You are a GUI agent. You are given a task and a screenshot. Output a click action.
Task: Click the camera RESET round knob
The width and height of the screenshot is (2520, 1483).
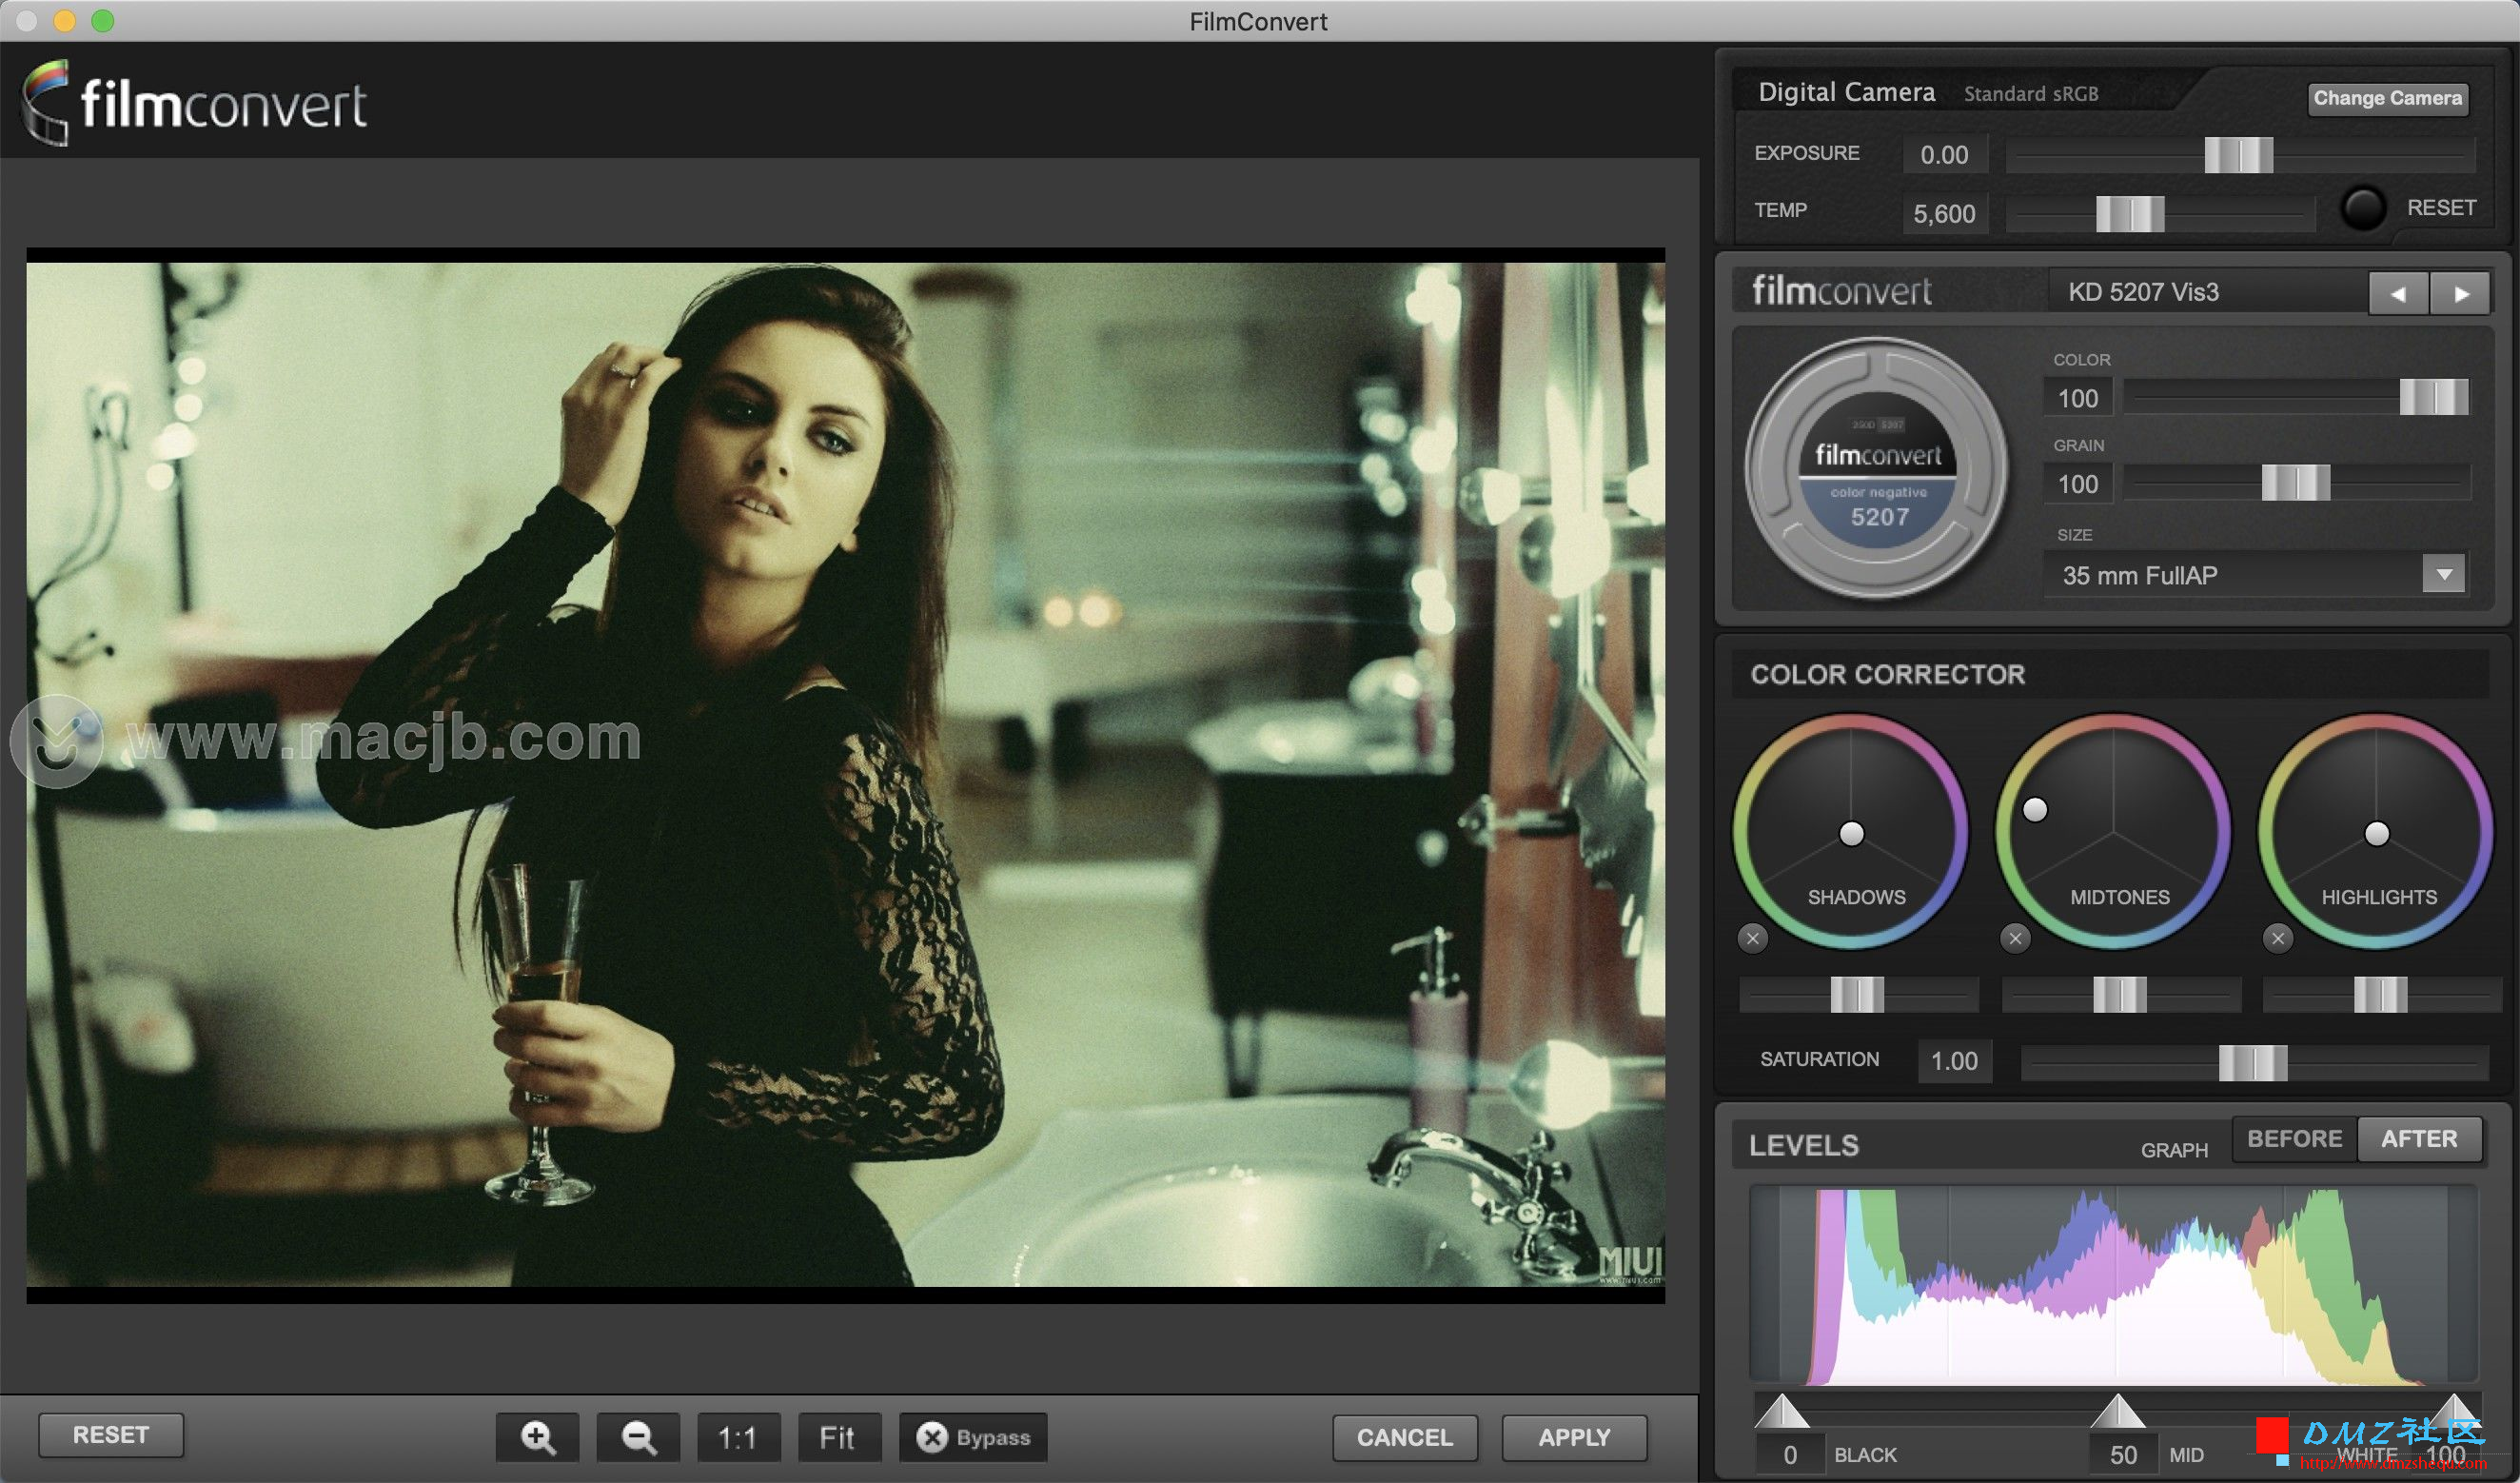click(x=2364, y=208)
